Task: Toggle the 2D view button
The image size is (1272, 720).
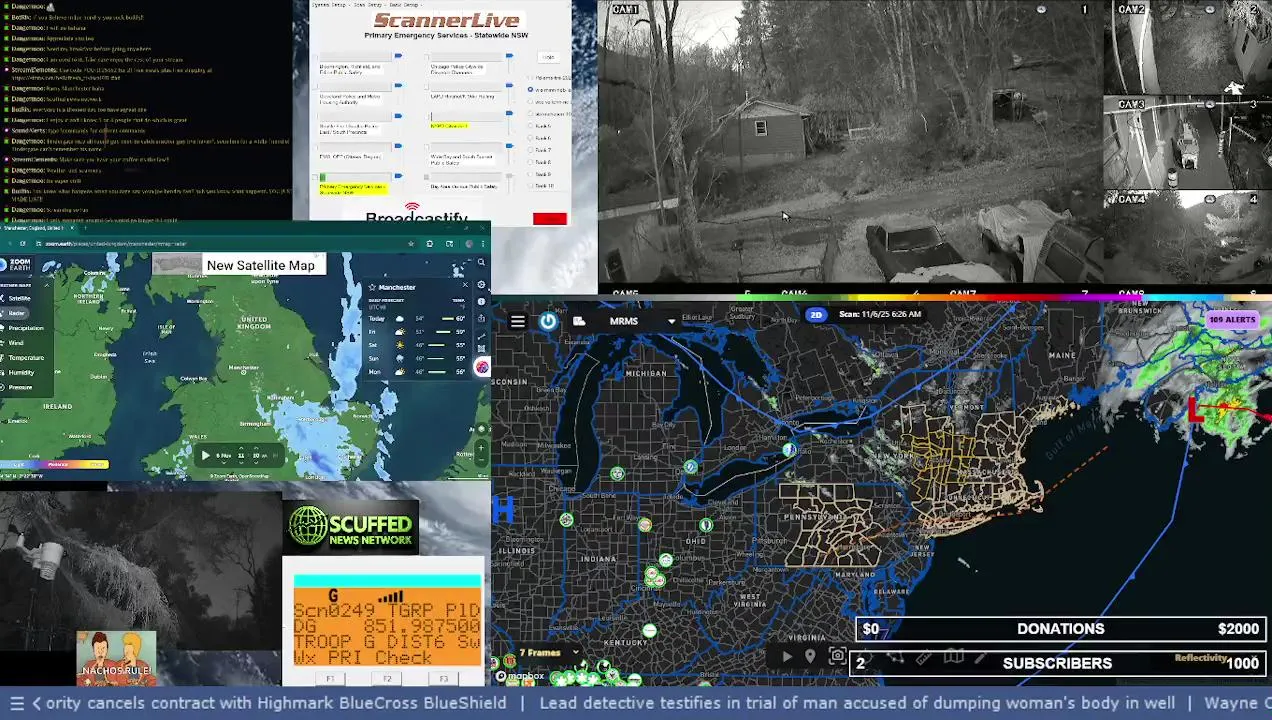Action: point(816,315)
